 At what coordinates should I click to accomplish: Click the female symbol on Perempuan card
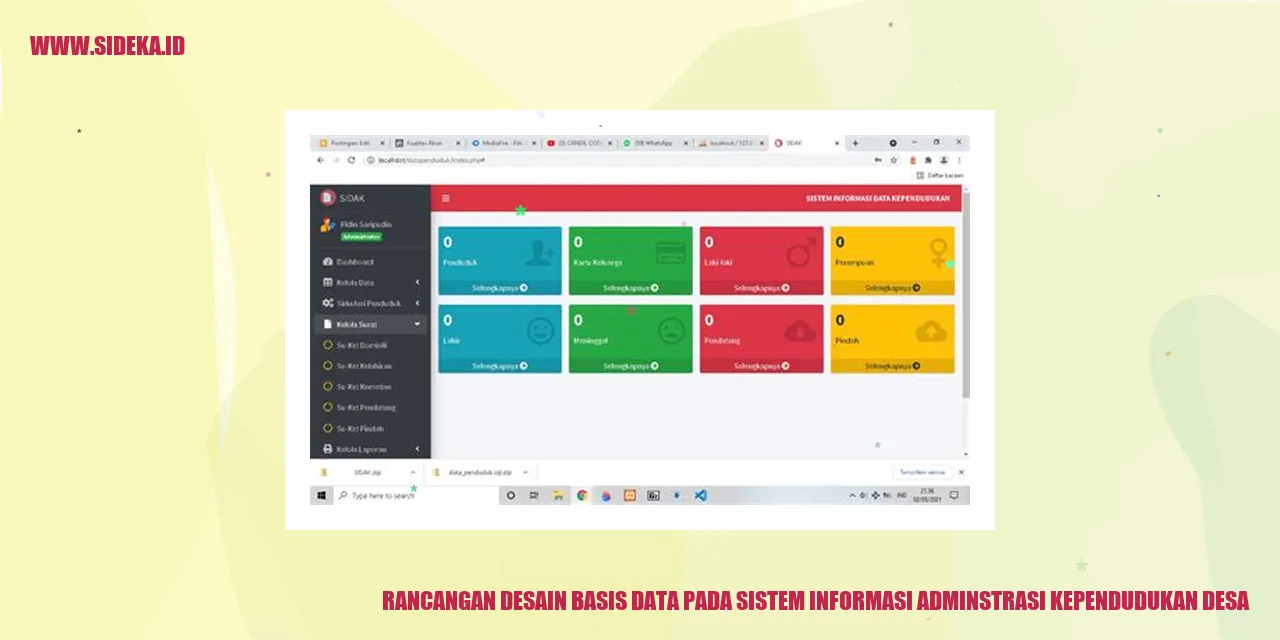click(938, 253)
